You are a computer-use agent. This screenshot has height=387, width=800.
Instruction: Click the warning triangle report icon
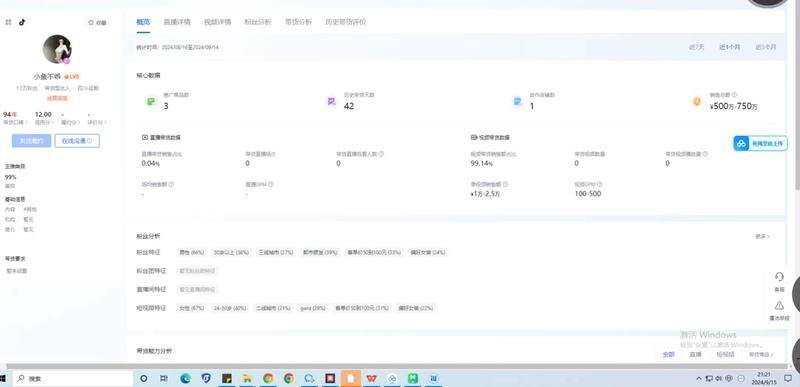coord(779,305)
